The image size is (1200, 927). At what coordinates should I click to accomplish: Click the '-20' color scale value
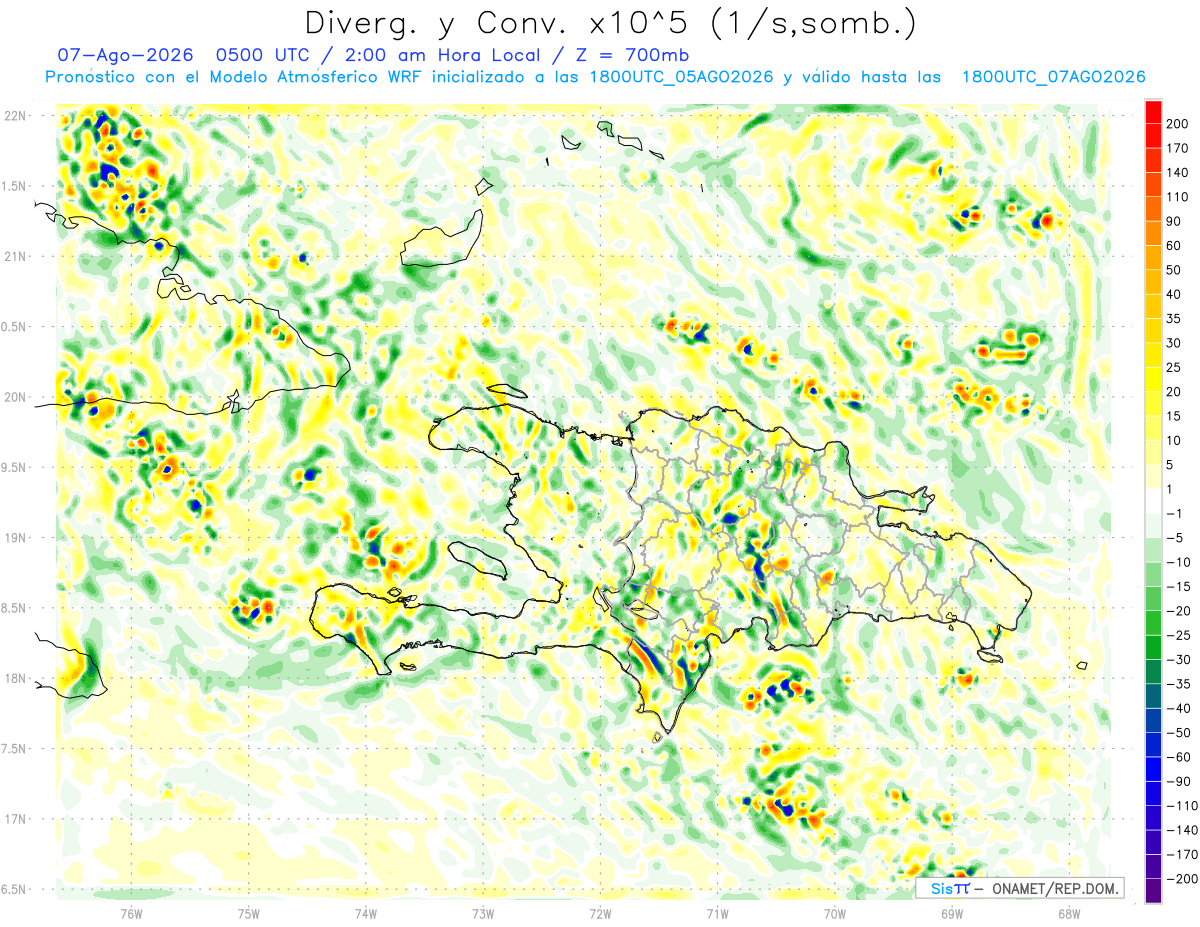click(1181, 611)
